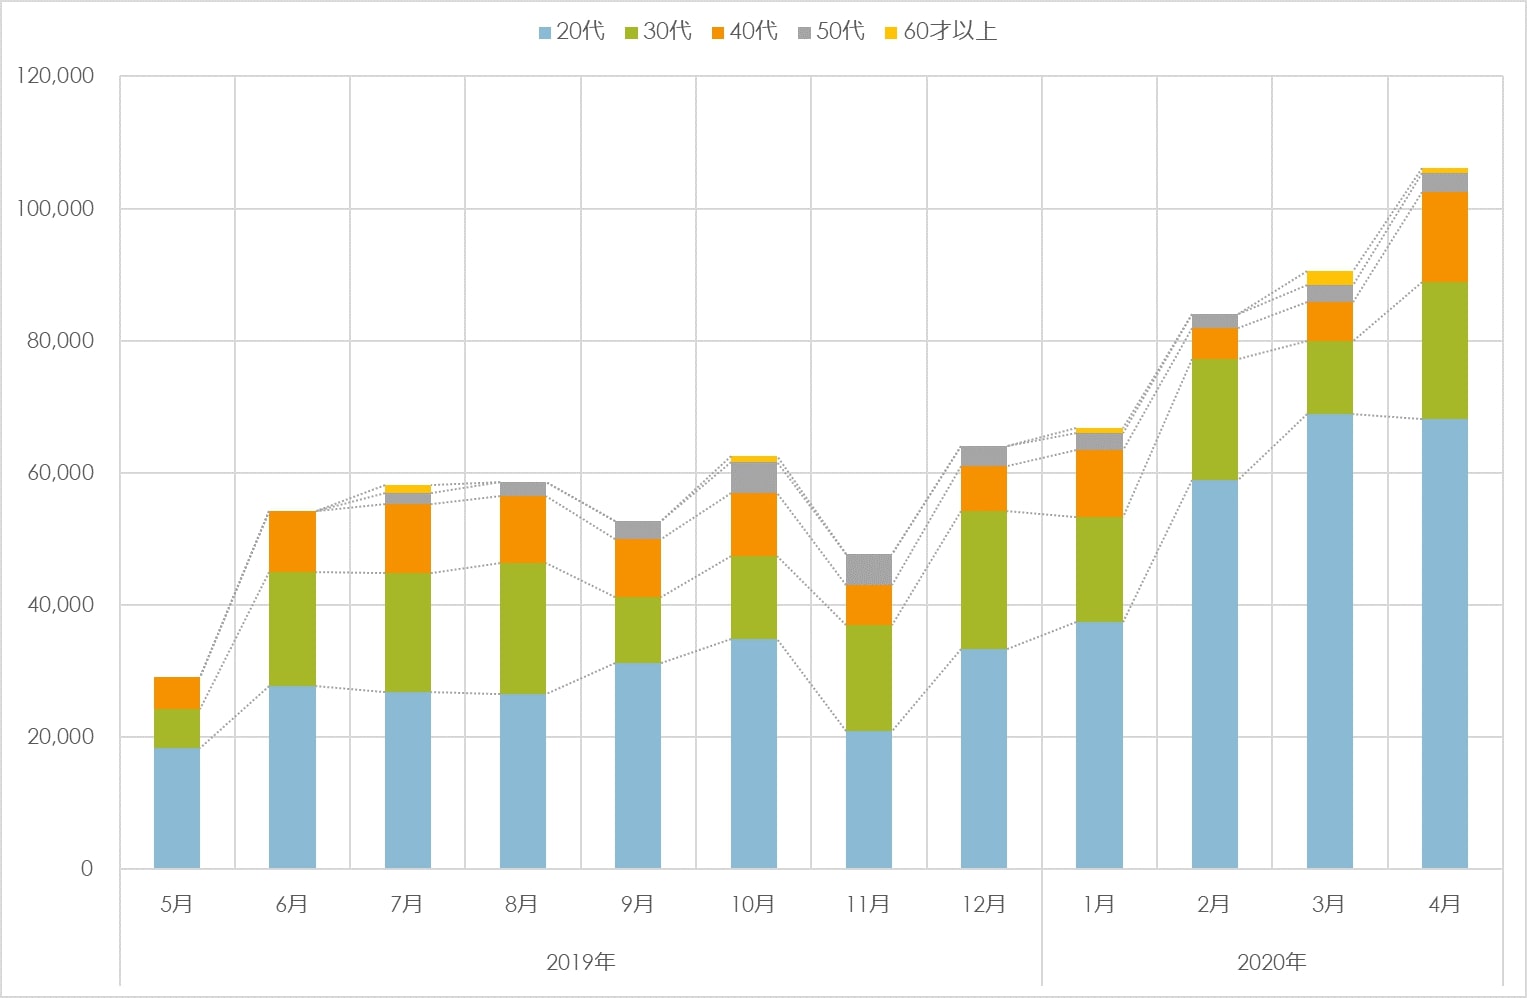Image resolution: width=1527 pixels, height=998 pixels.
Task: Select the green 30代 segment for 8月
Action: point(523,628)
